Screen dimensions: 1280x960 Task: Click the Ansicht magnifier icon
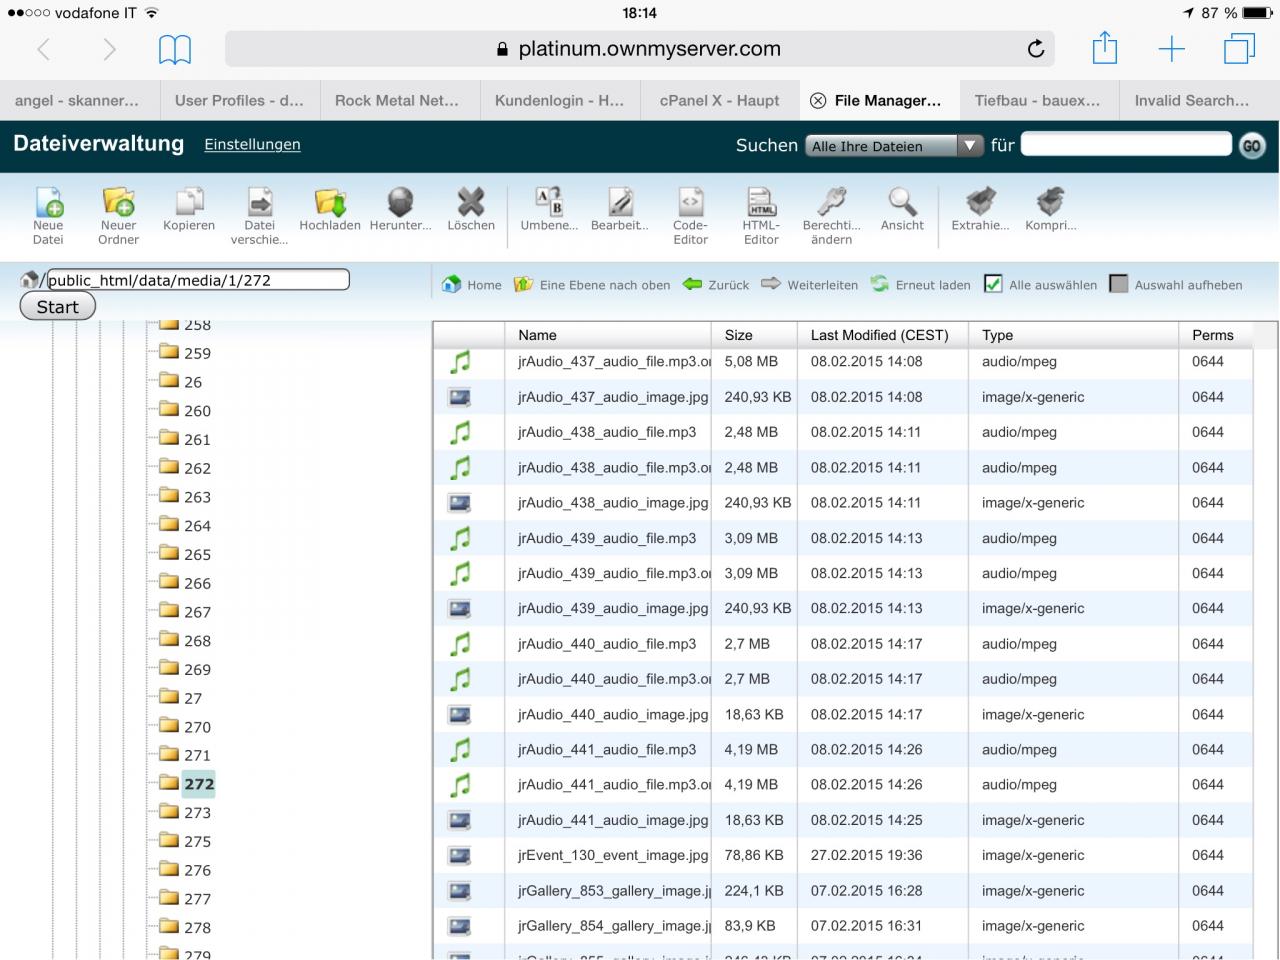point(902,203)
